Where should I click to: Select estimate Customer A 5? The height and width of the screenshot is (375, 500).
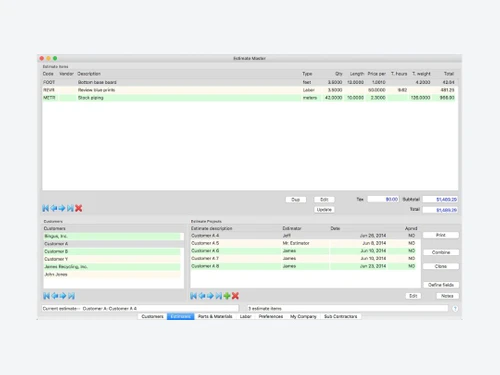303,243
